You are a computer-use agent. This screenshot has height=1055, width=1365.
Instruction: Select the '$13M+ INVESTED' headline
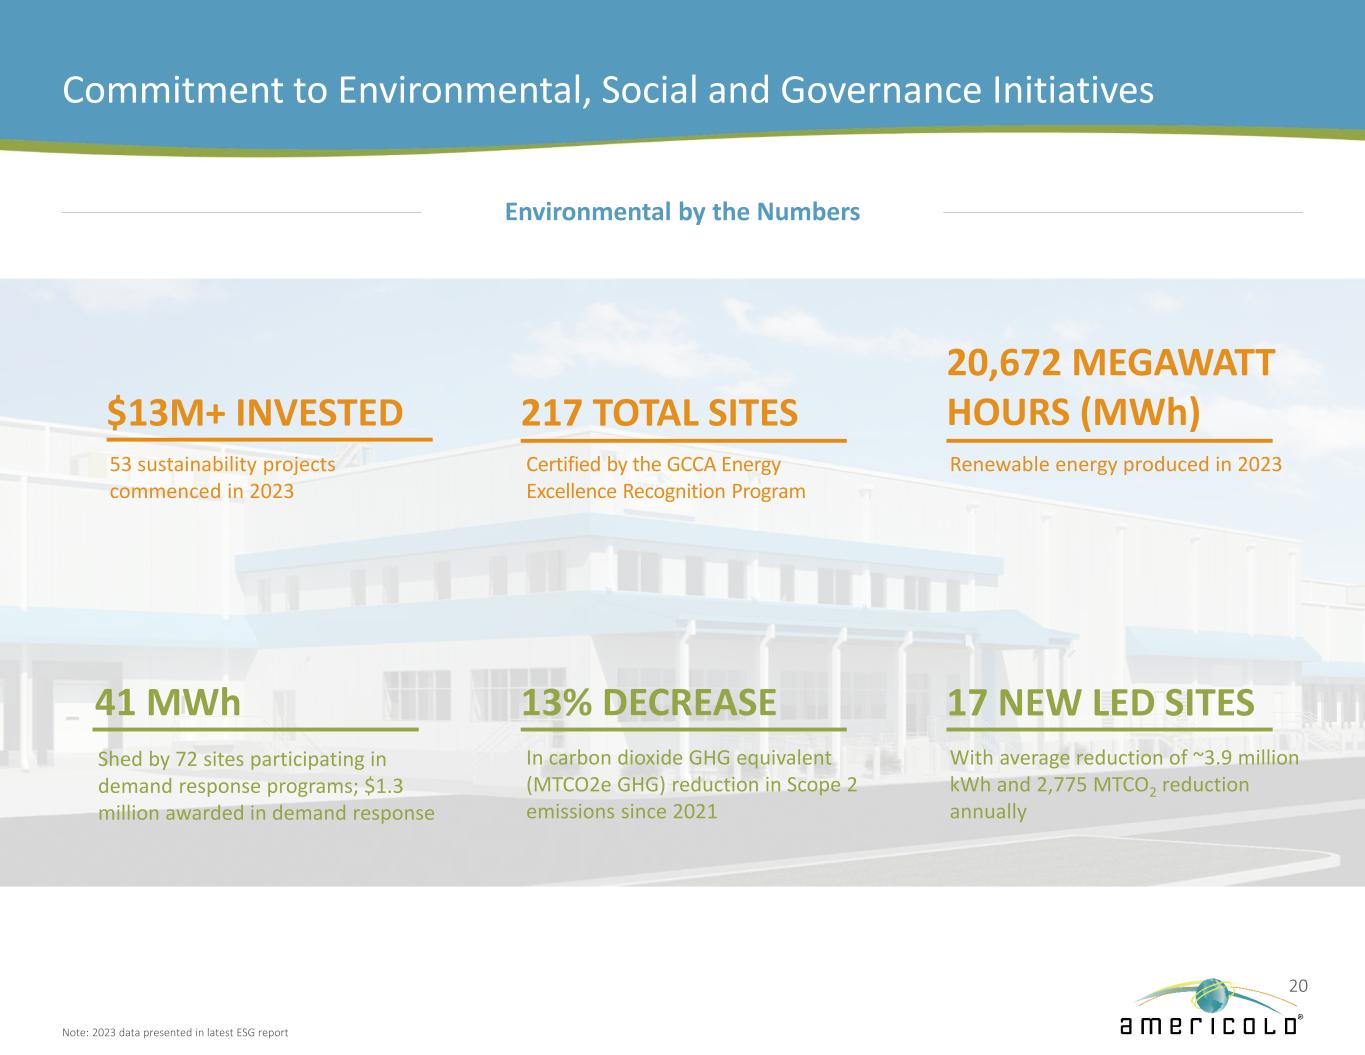point(255,412)
